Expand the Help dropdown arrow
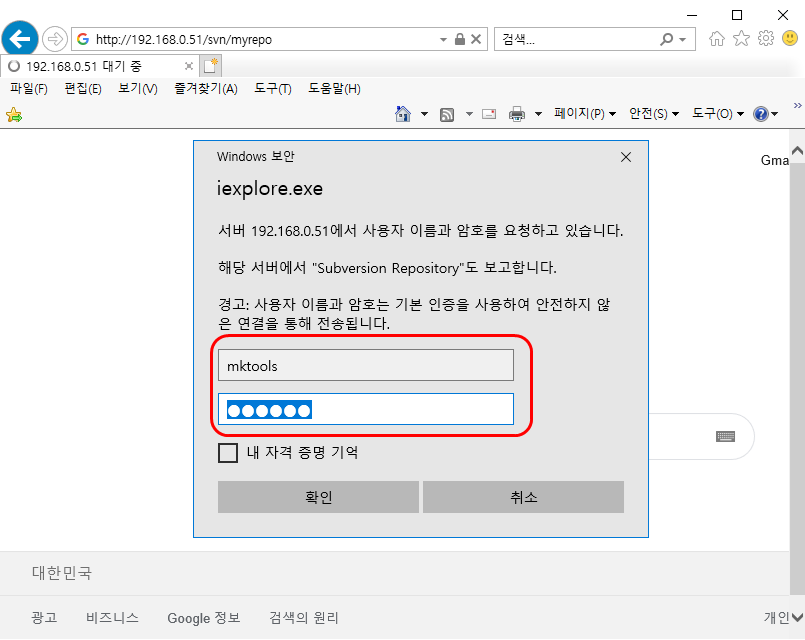This screenshot has height=640, width=805. coord(774,114)
